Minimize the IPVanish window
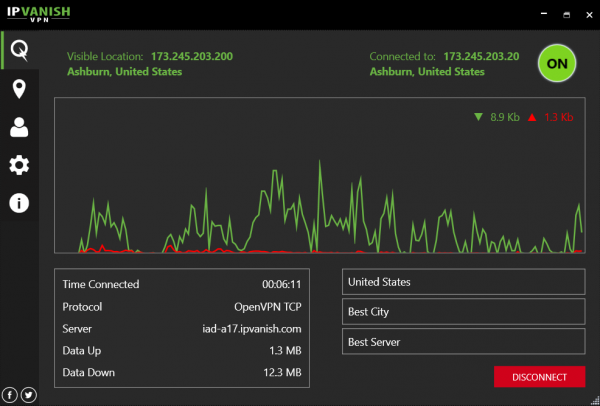 click(x=544, y=14)
